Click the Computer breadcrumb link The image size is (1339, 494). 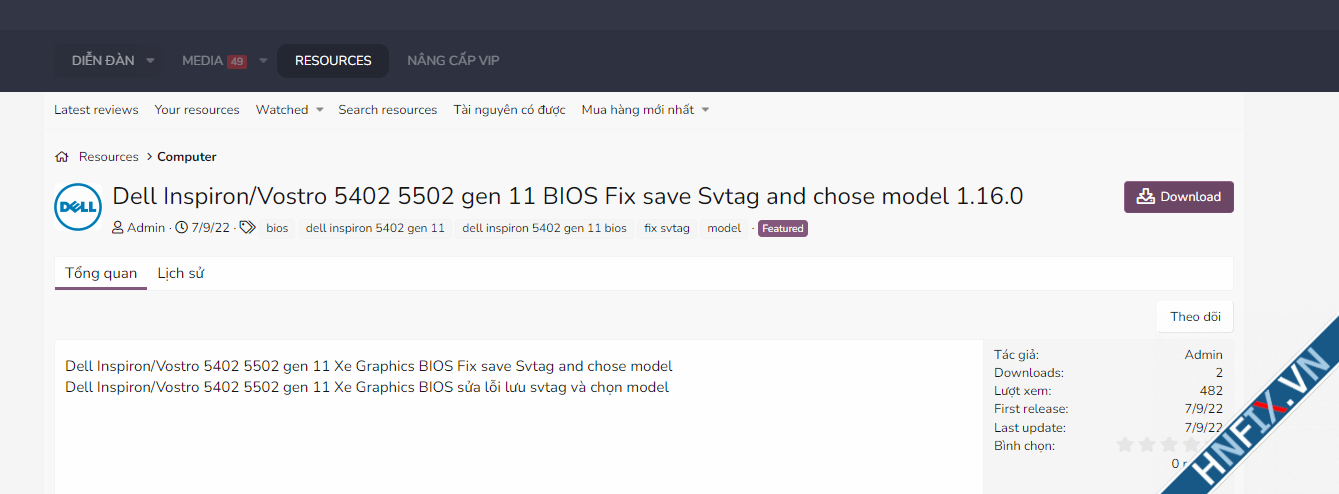click(x=187, y=157)
